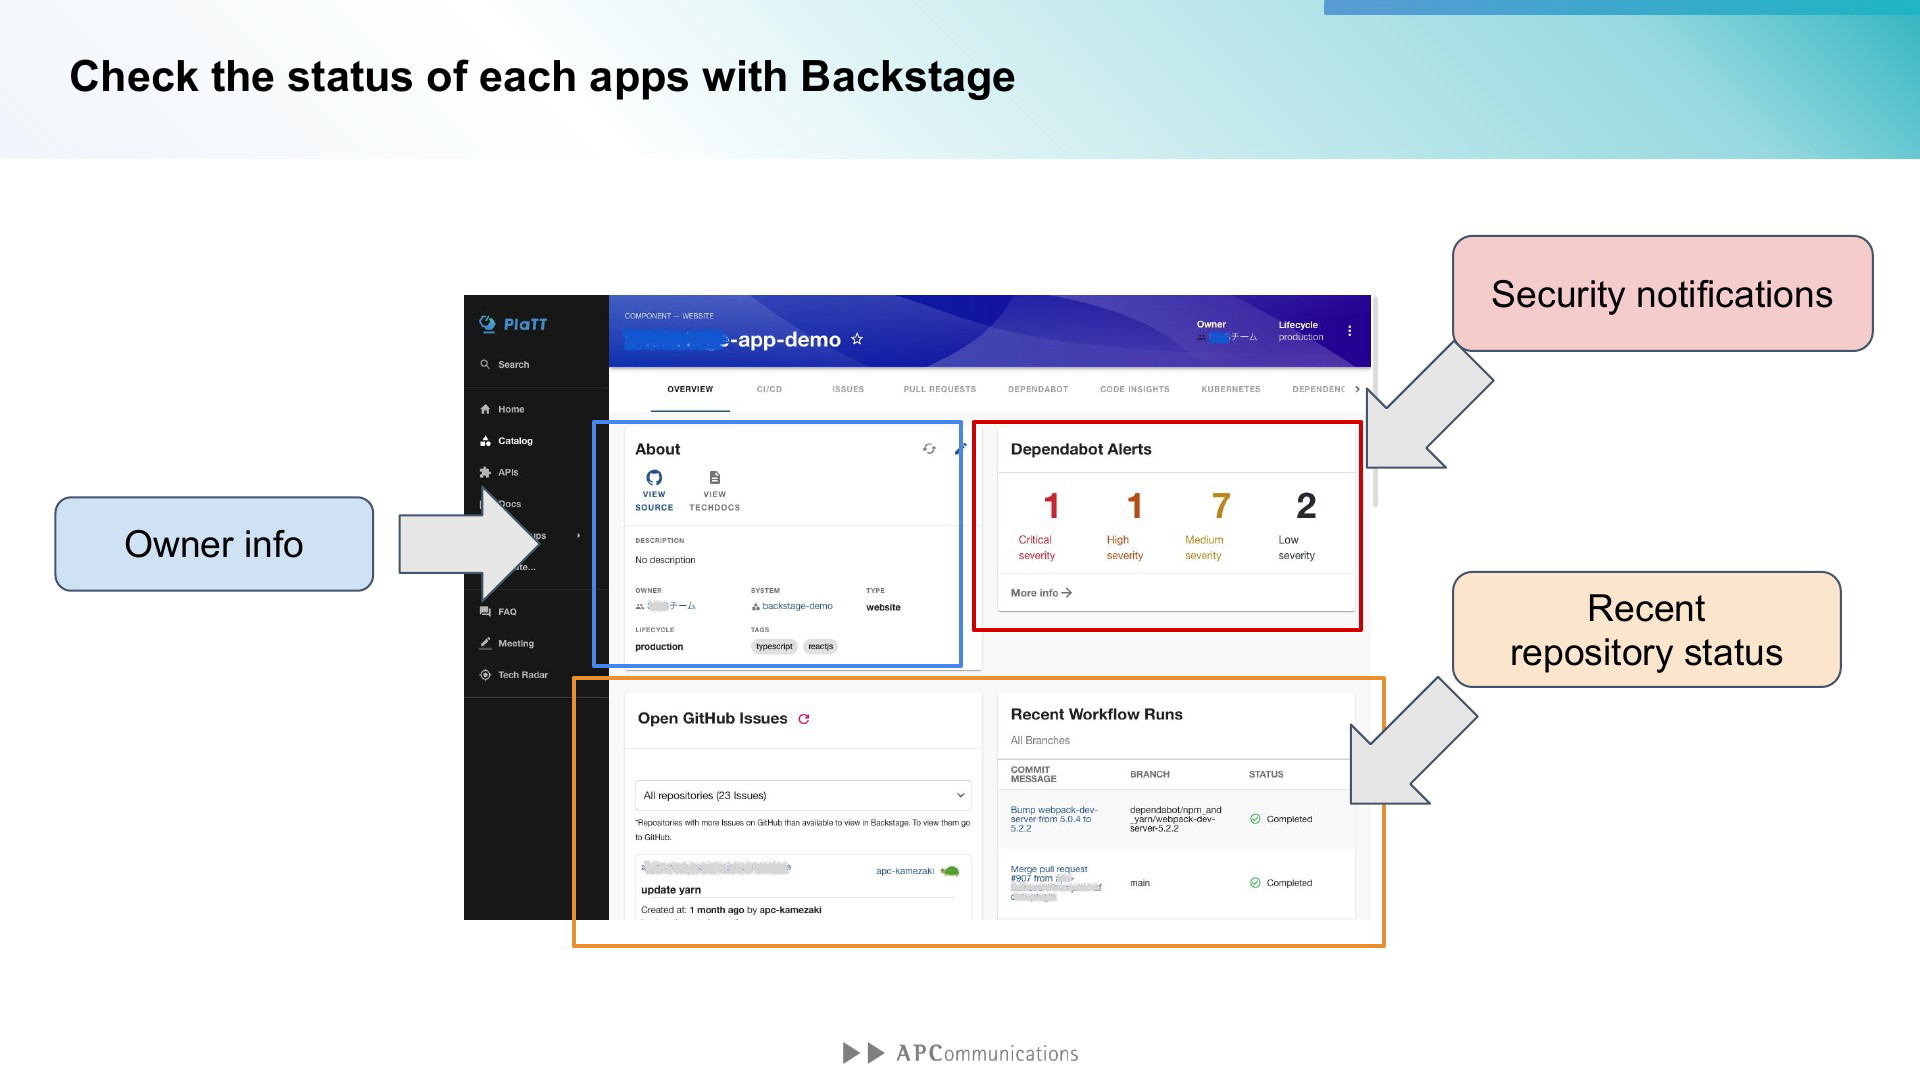
Task: Refresh the About card
Action: click(929, 449)
